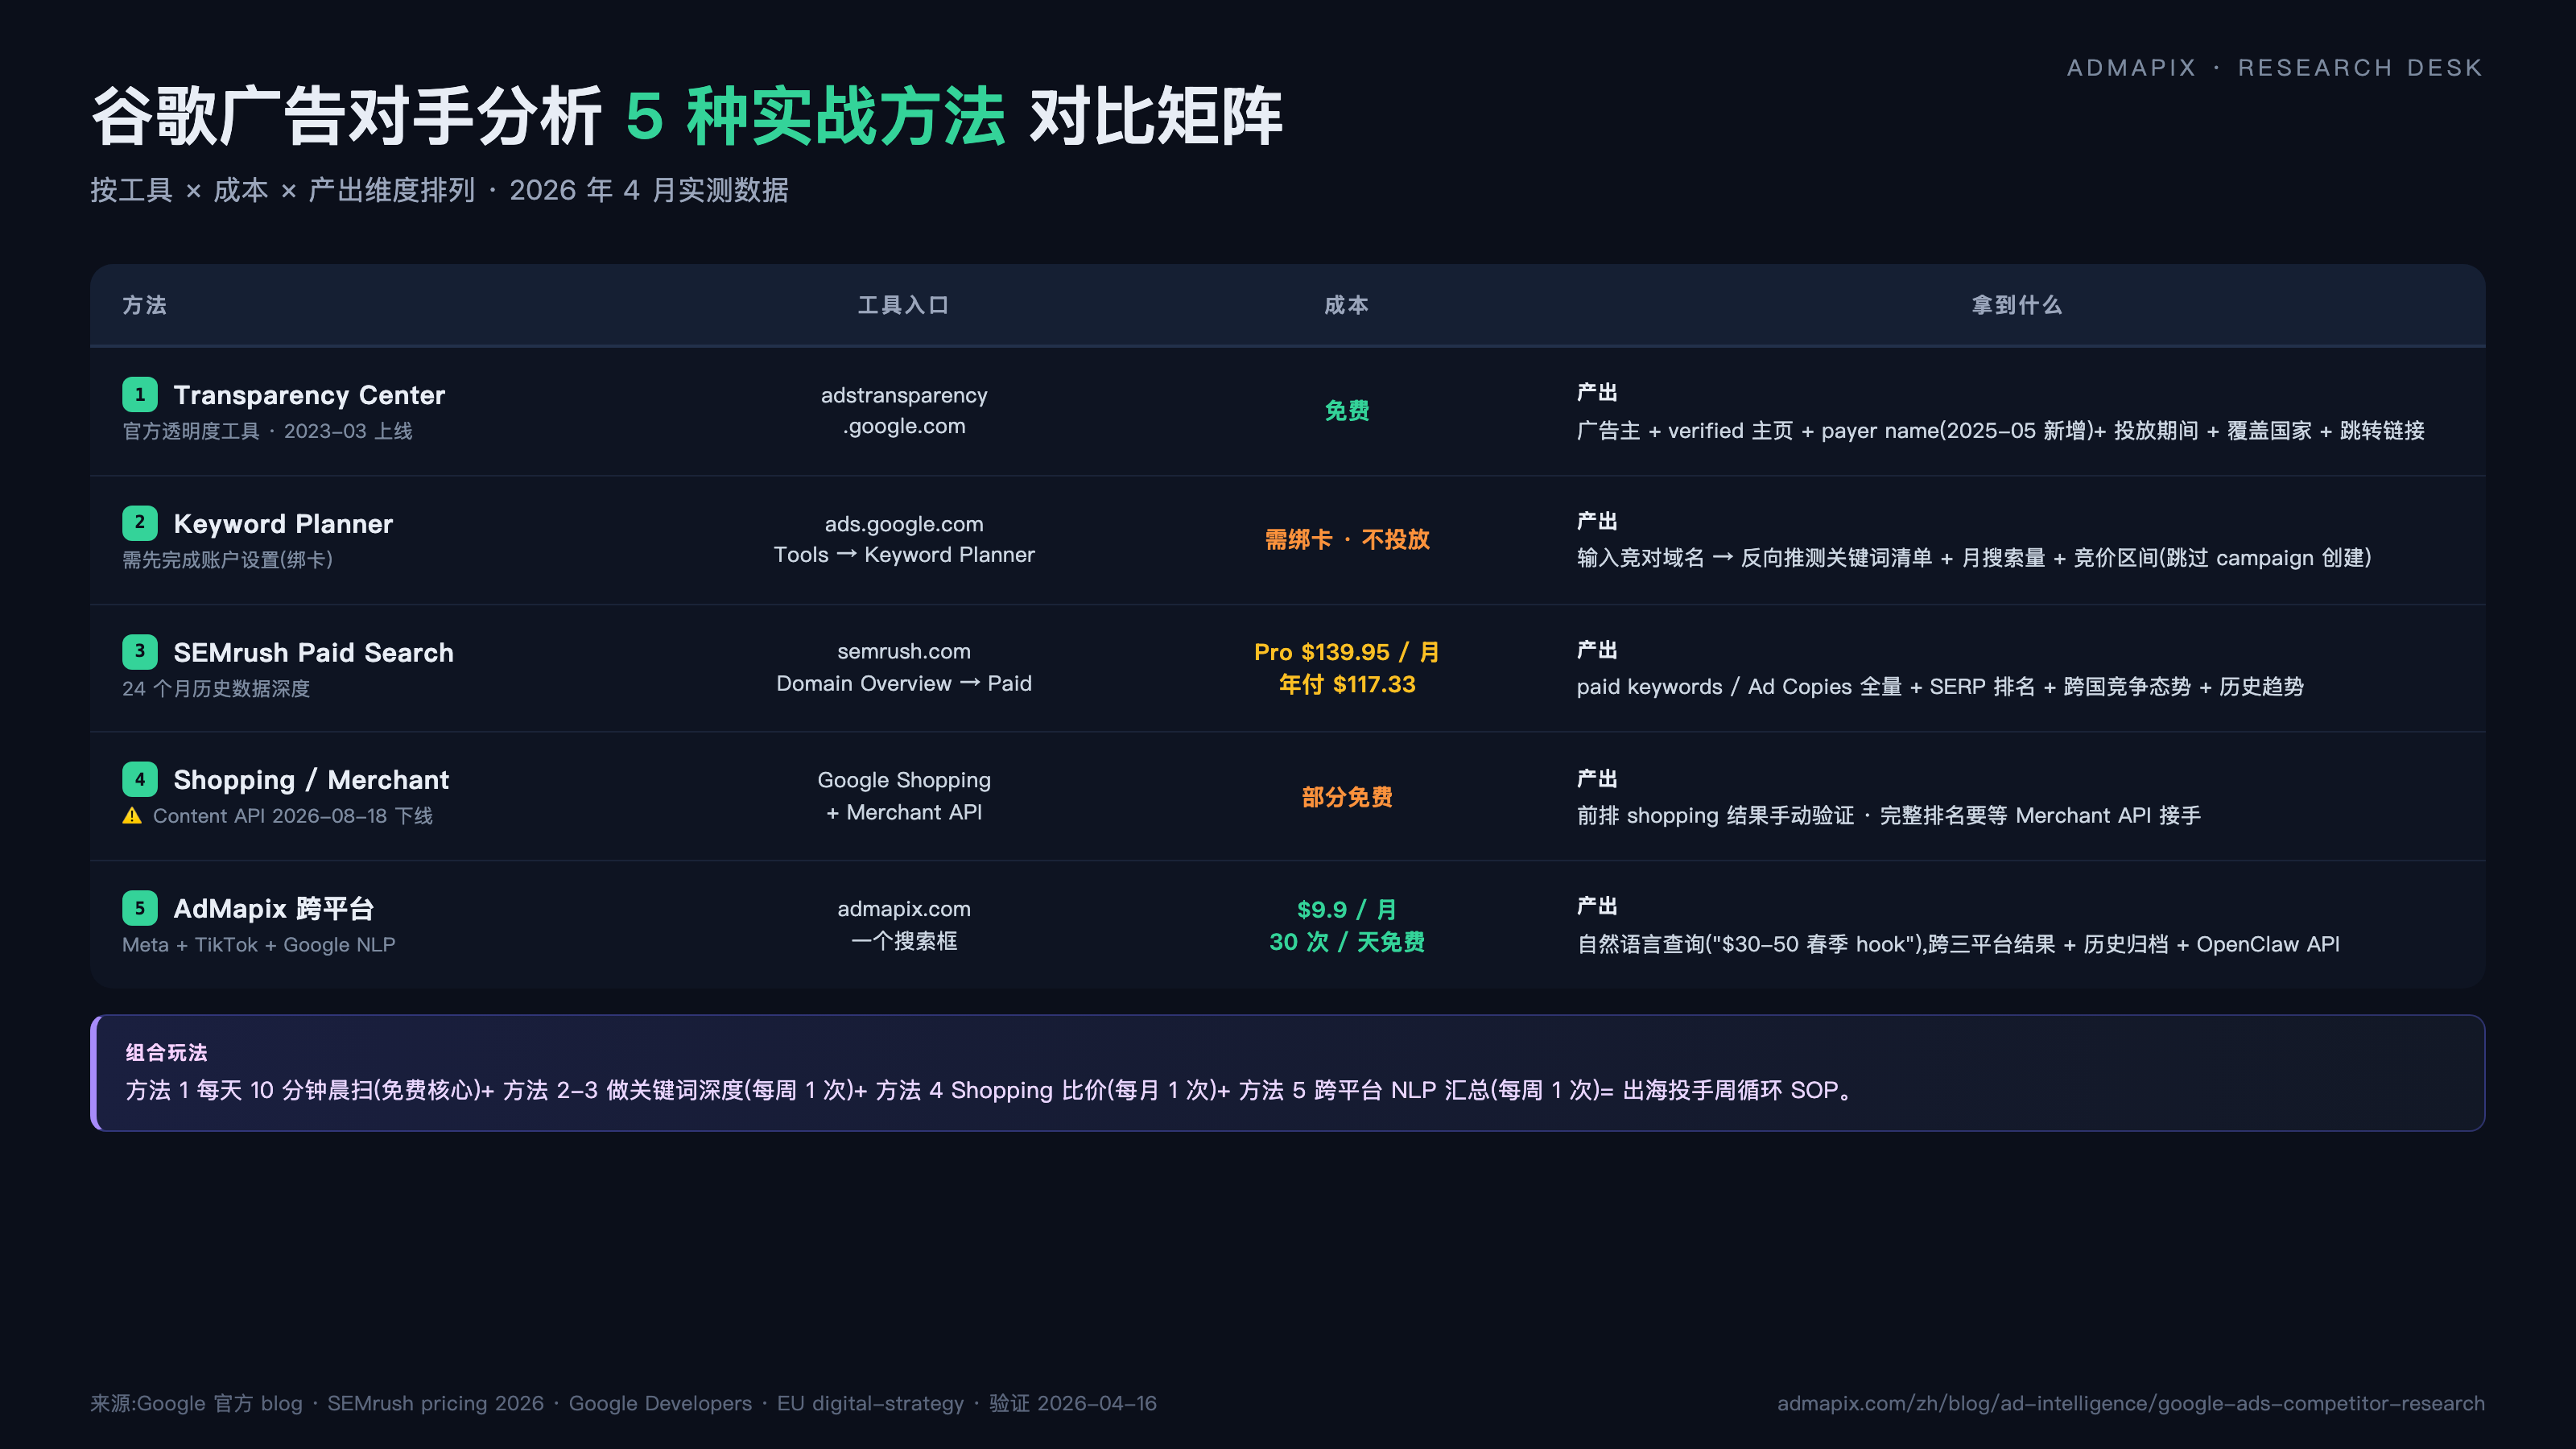Open the admapix.com tool entry
The image size is (2576, 1449).
click(903, 908)
